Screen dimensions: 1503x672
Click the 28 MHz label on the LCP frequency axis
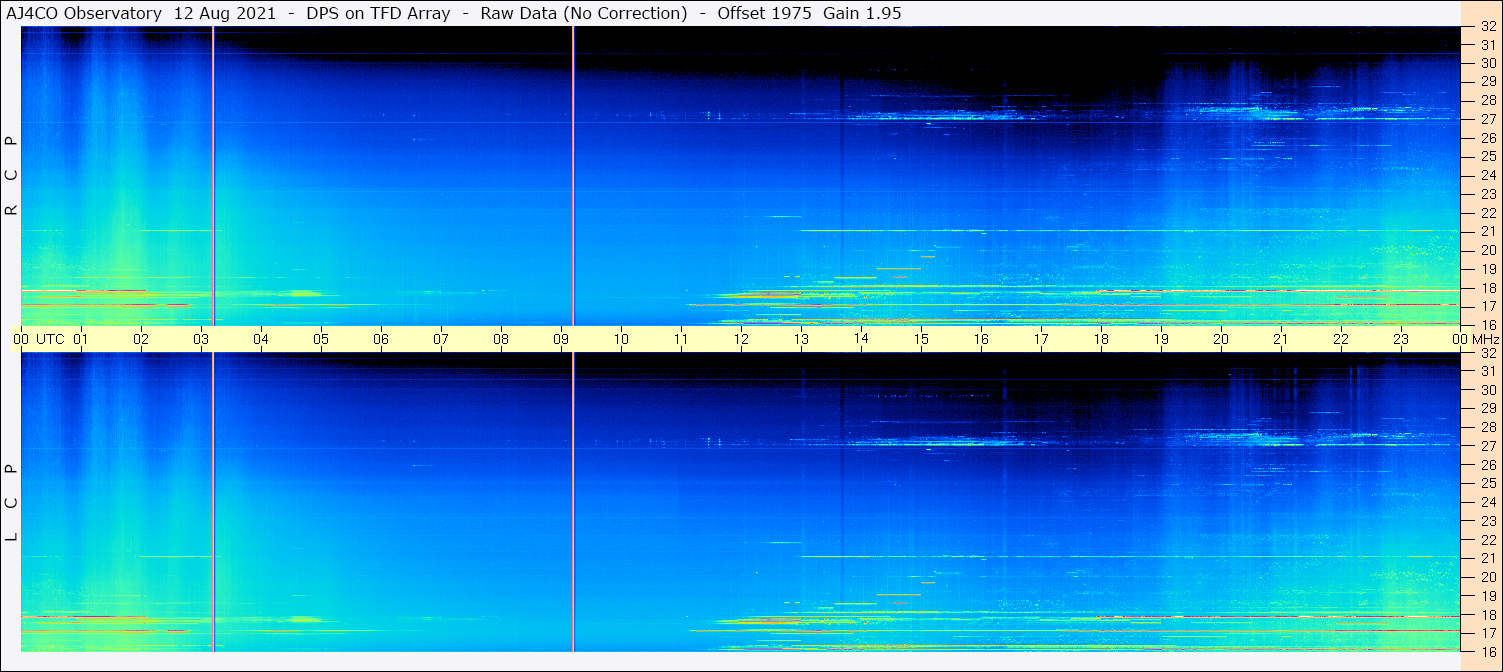1487,427
